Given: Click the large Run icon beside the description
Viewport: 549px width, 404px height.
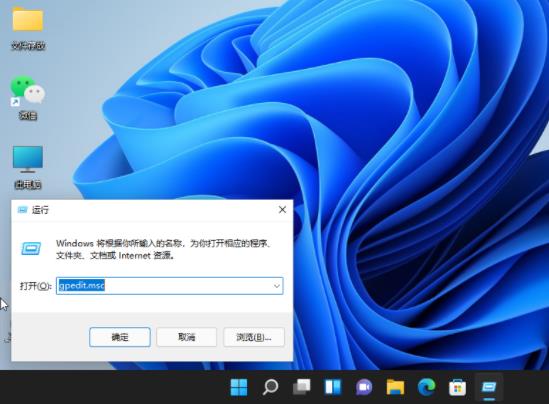Looking at the screenshot, I should tap(31, 249).
